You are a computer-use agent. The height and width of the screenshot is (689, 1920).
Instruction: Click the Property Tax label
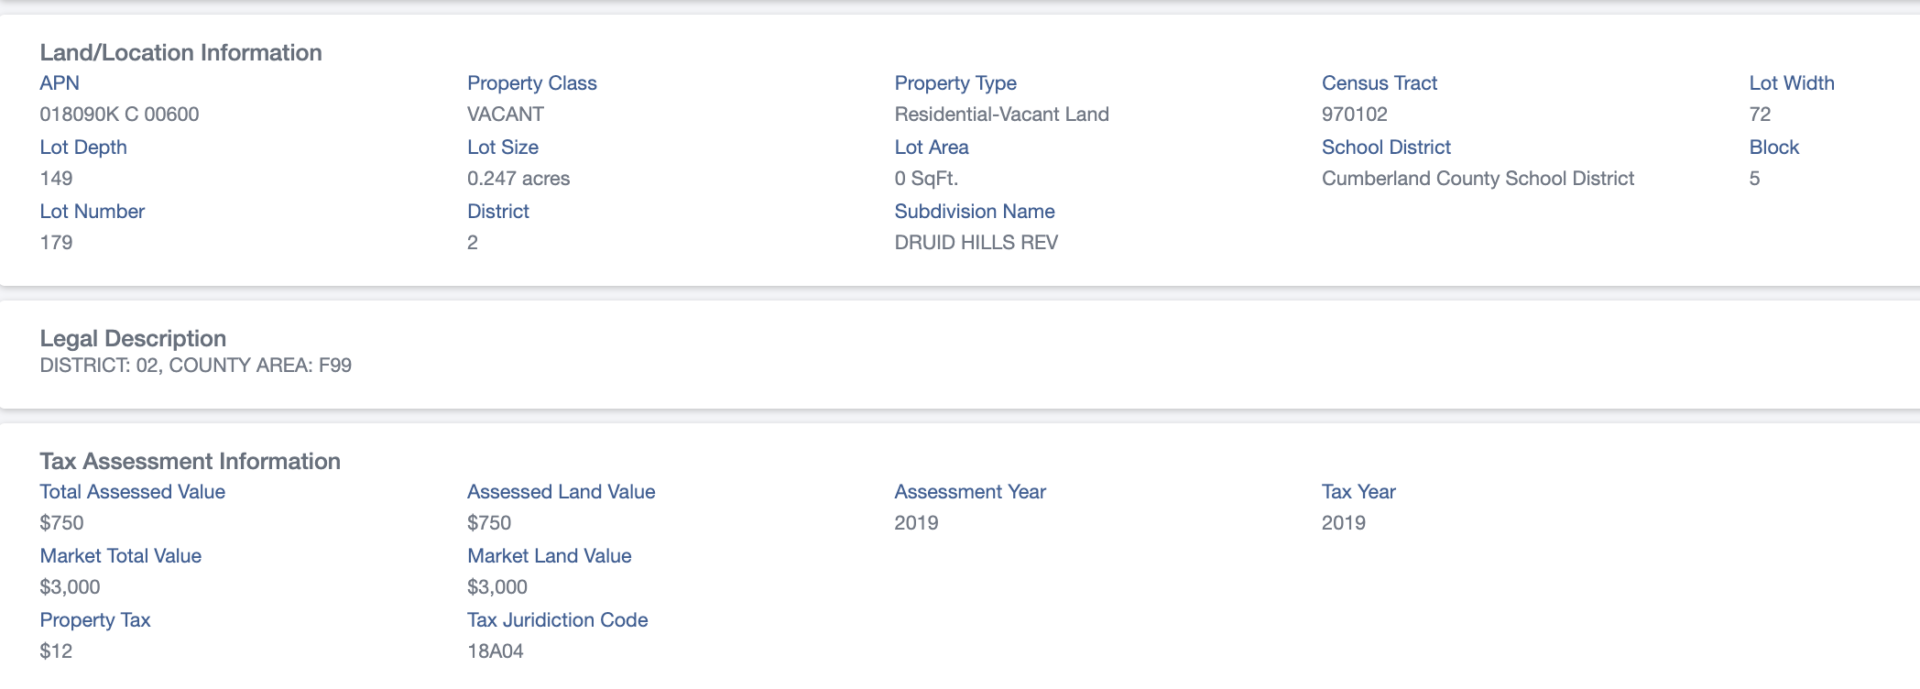pos(95,620)
